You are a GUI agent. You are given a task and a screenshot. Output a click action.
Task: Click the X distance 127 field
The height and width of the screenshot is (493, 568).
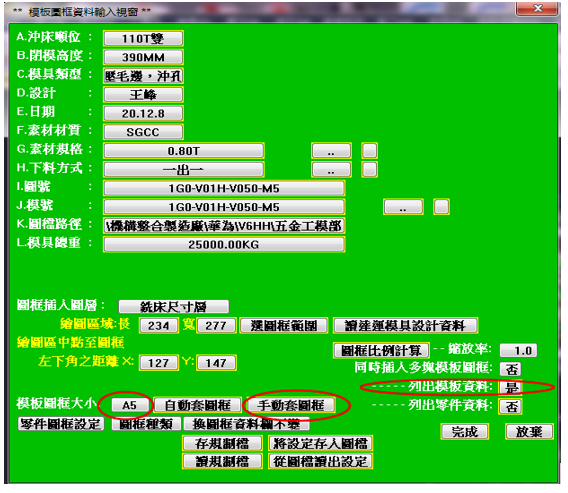click(x=159, y=363)
